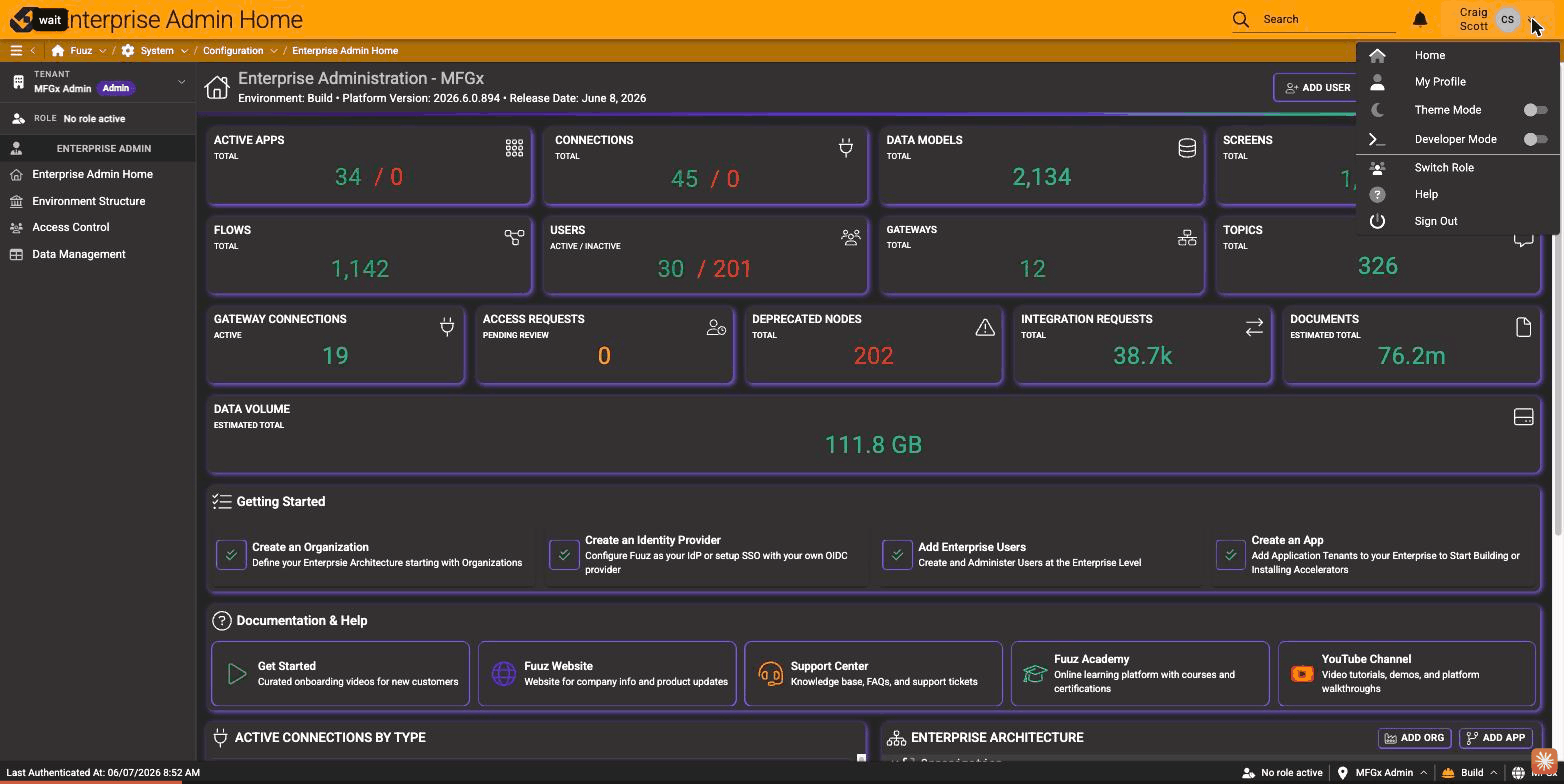Click the ADD APP button
This screenshot has width=1568, height=784.
1496,738
